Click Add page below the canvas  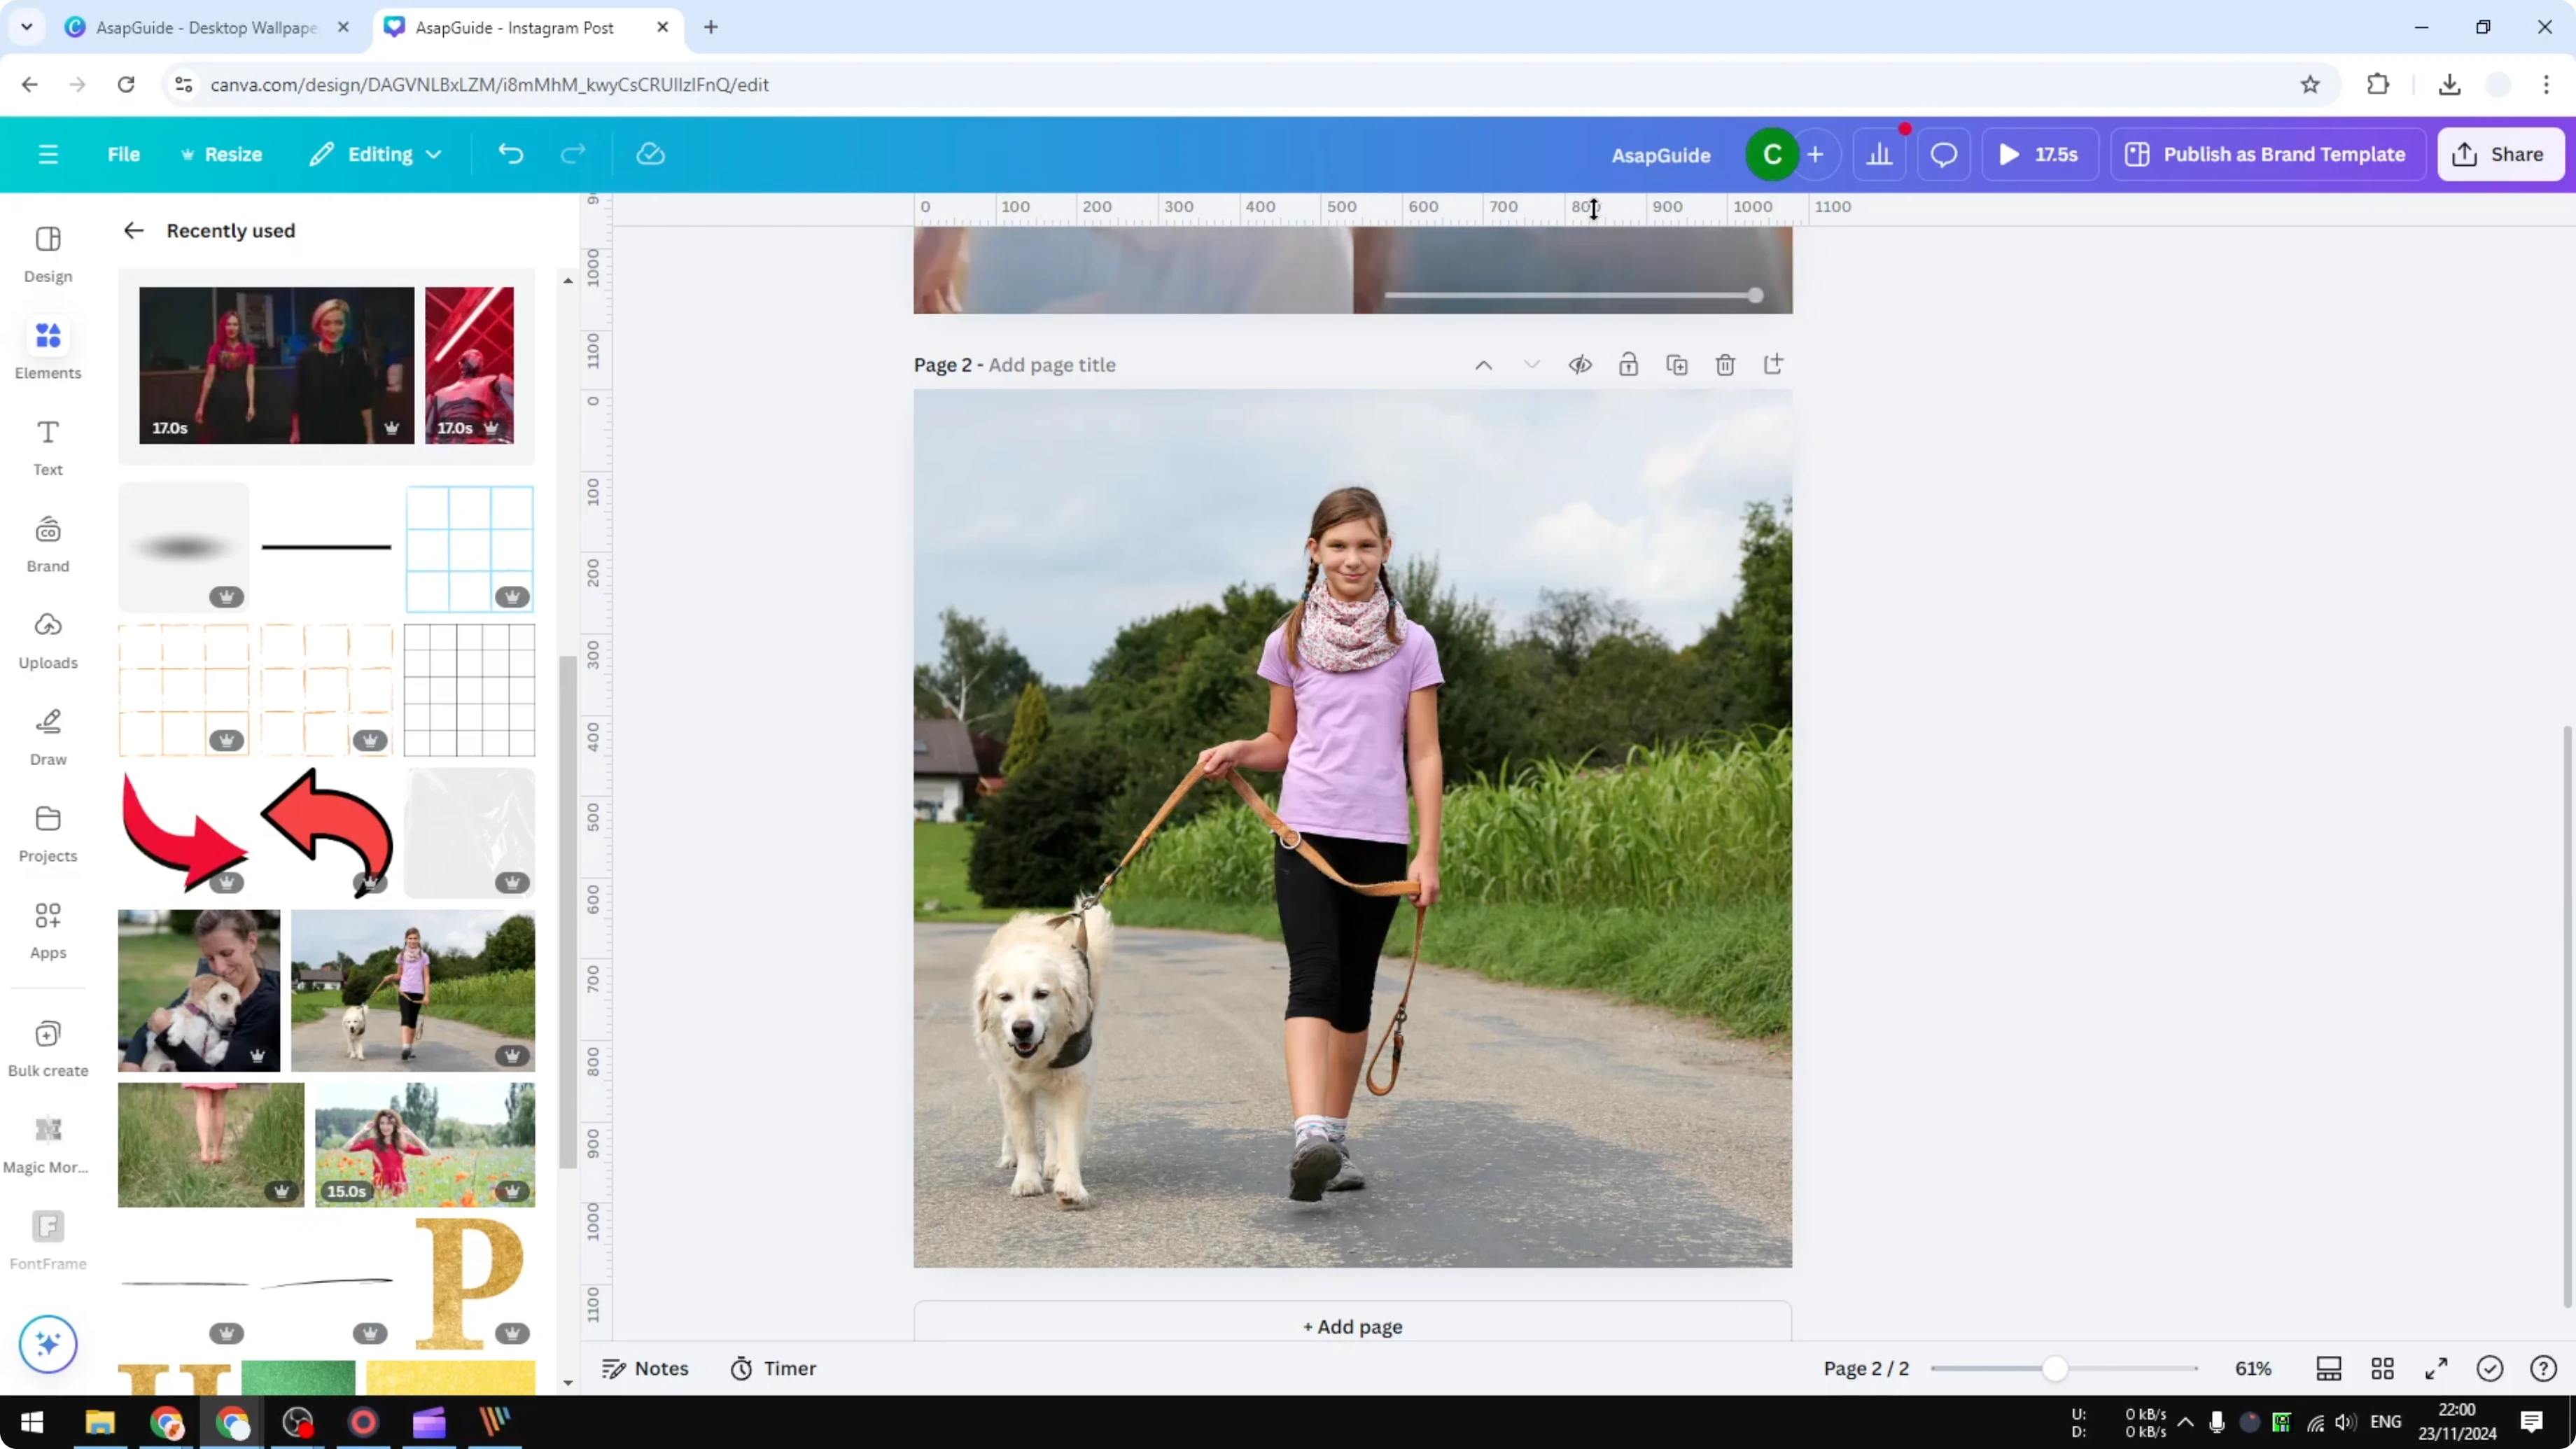[1352, 1327]
